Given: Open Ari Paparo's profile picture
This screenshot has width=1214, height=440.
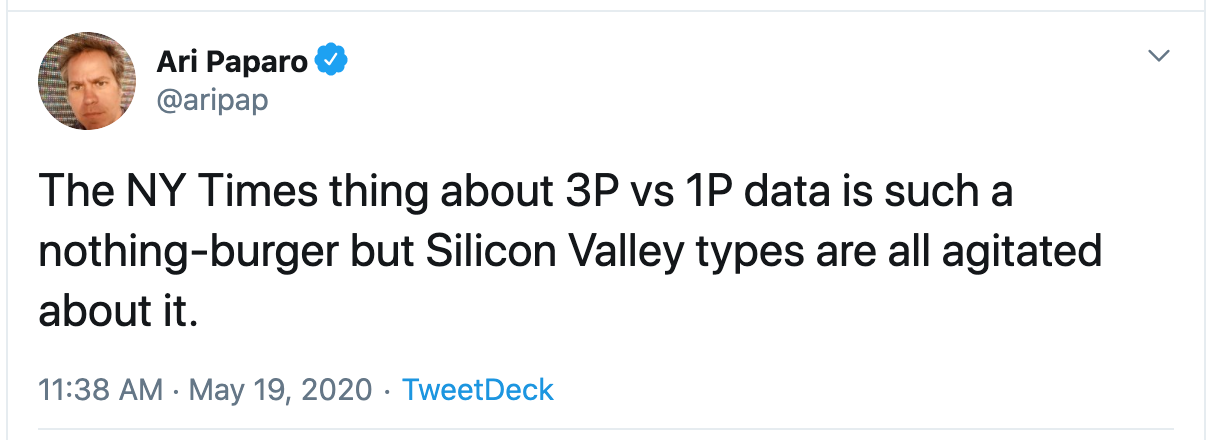Looking at the screenshot, I should tap(87, 80).
